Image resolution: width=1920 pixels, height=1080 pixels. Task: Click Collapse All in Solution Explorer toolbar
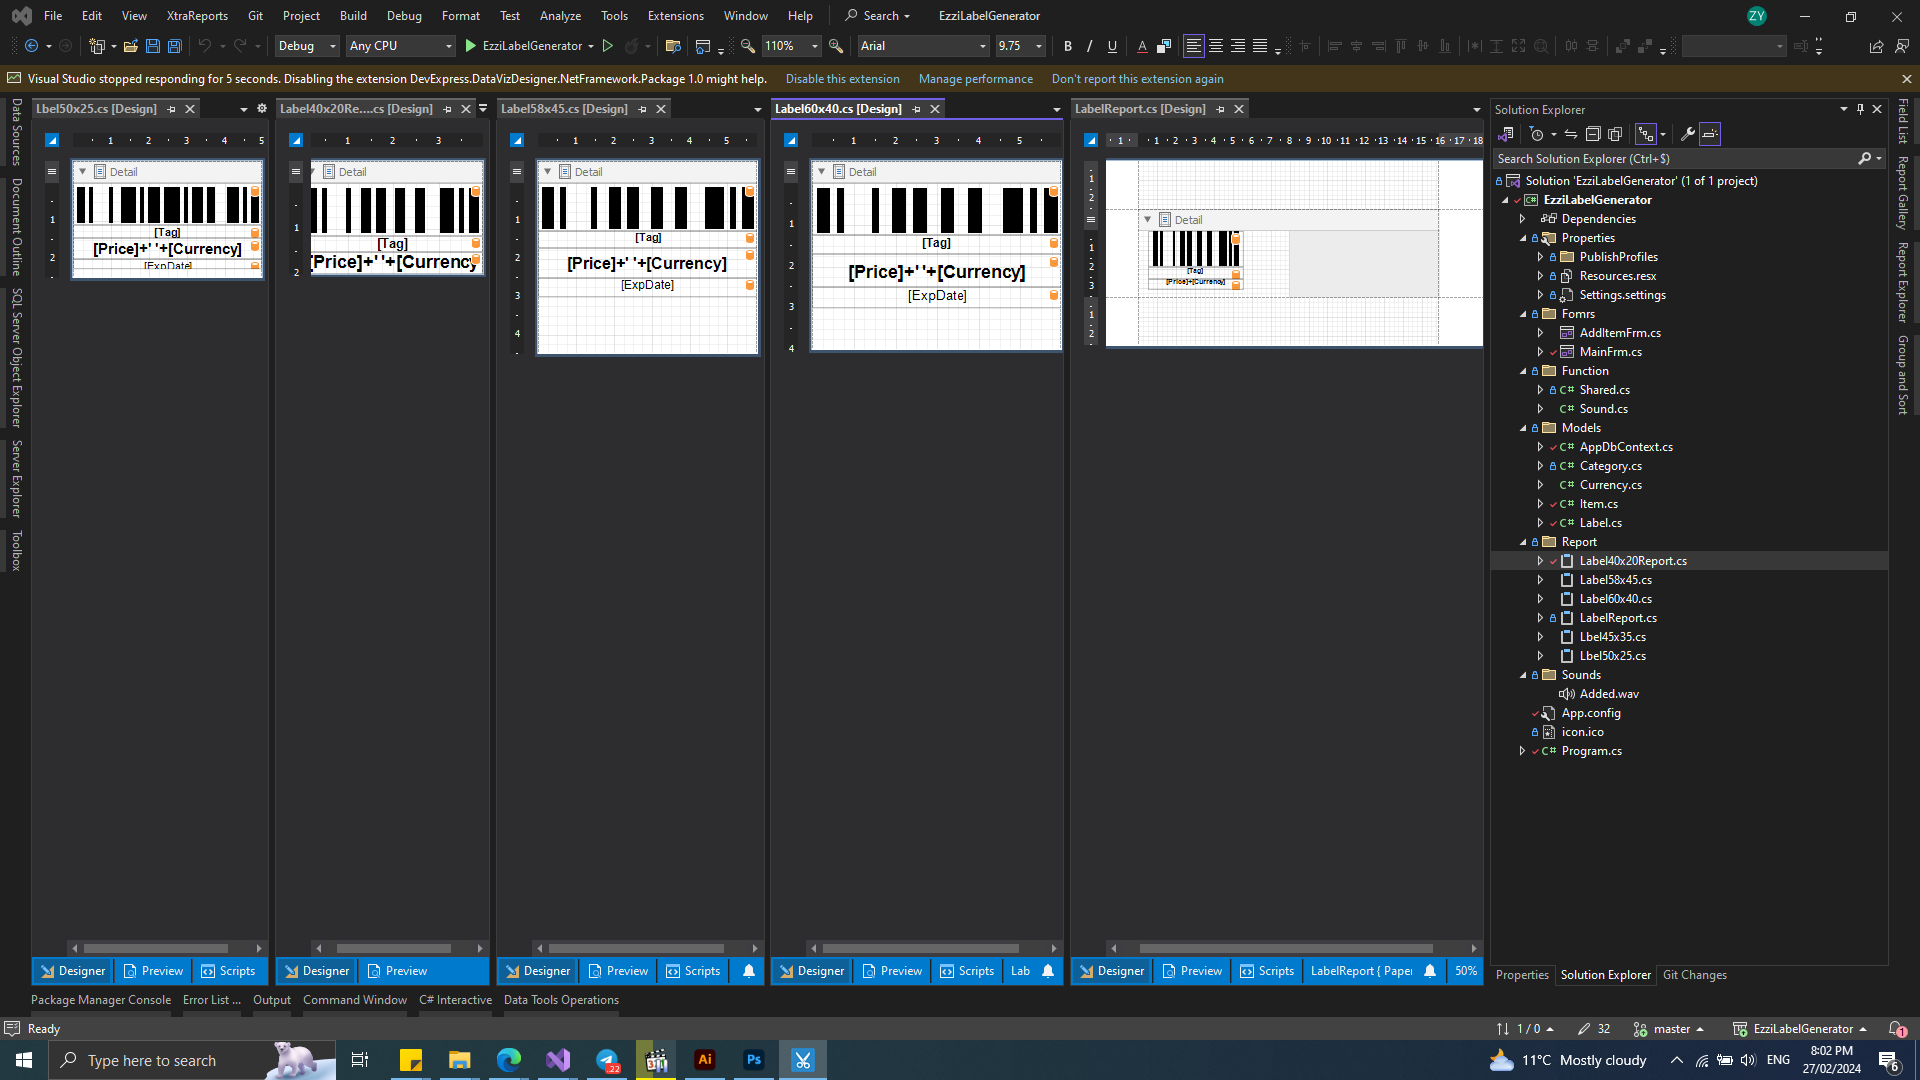coord(1593,134)
